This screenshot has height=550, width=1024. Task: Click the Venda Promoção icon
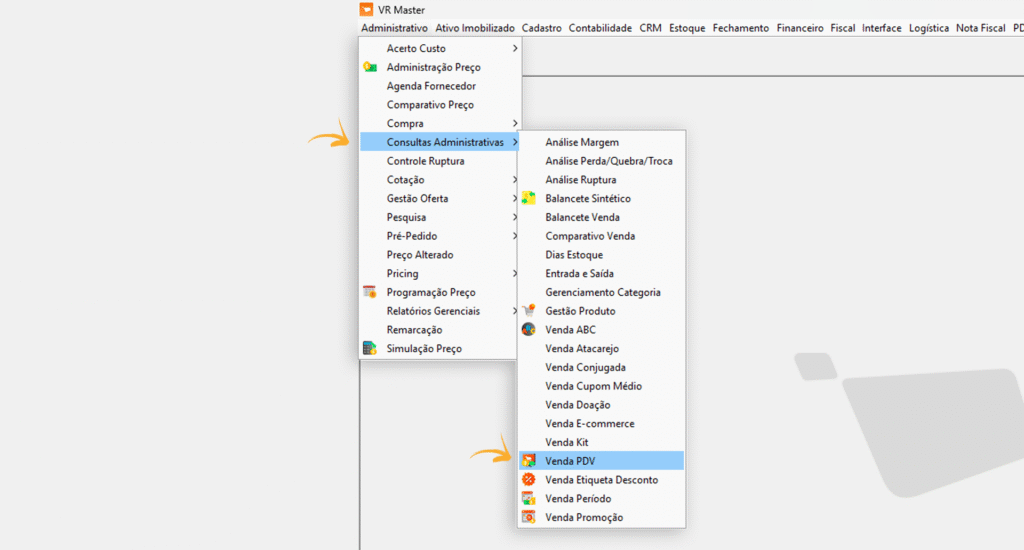528,517
